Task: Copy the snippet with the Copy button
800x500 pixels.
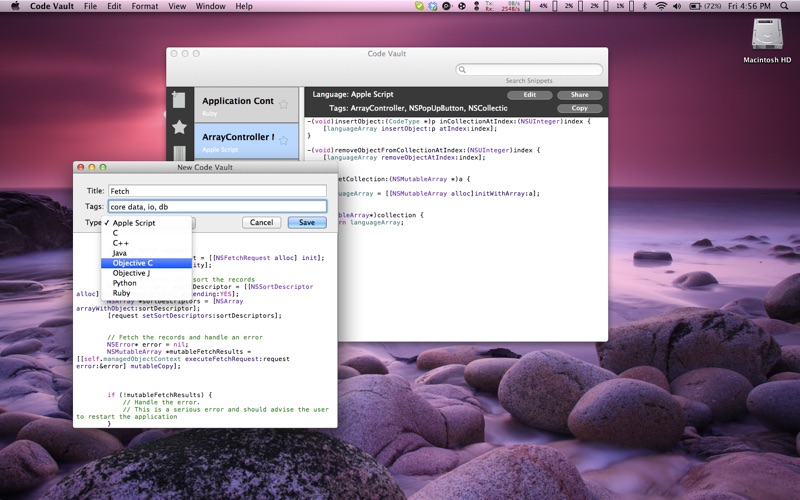Action: click(x=580, y=108)
